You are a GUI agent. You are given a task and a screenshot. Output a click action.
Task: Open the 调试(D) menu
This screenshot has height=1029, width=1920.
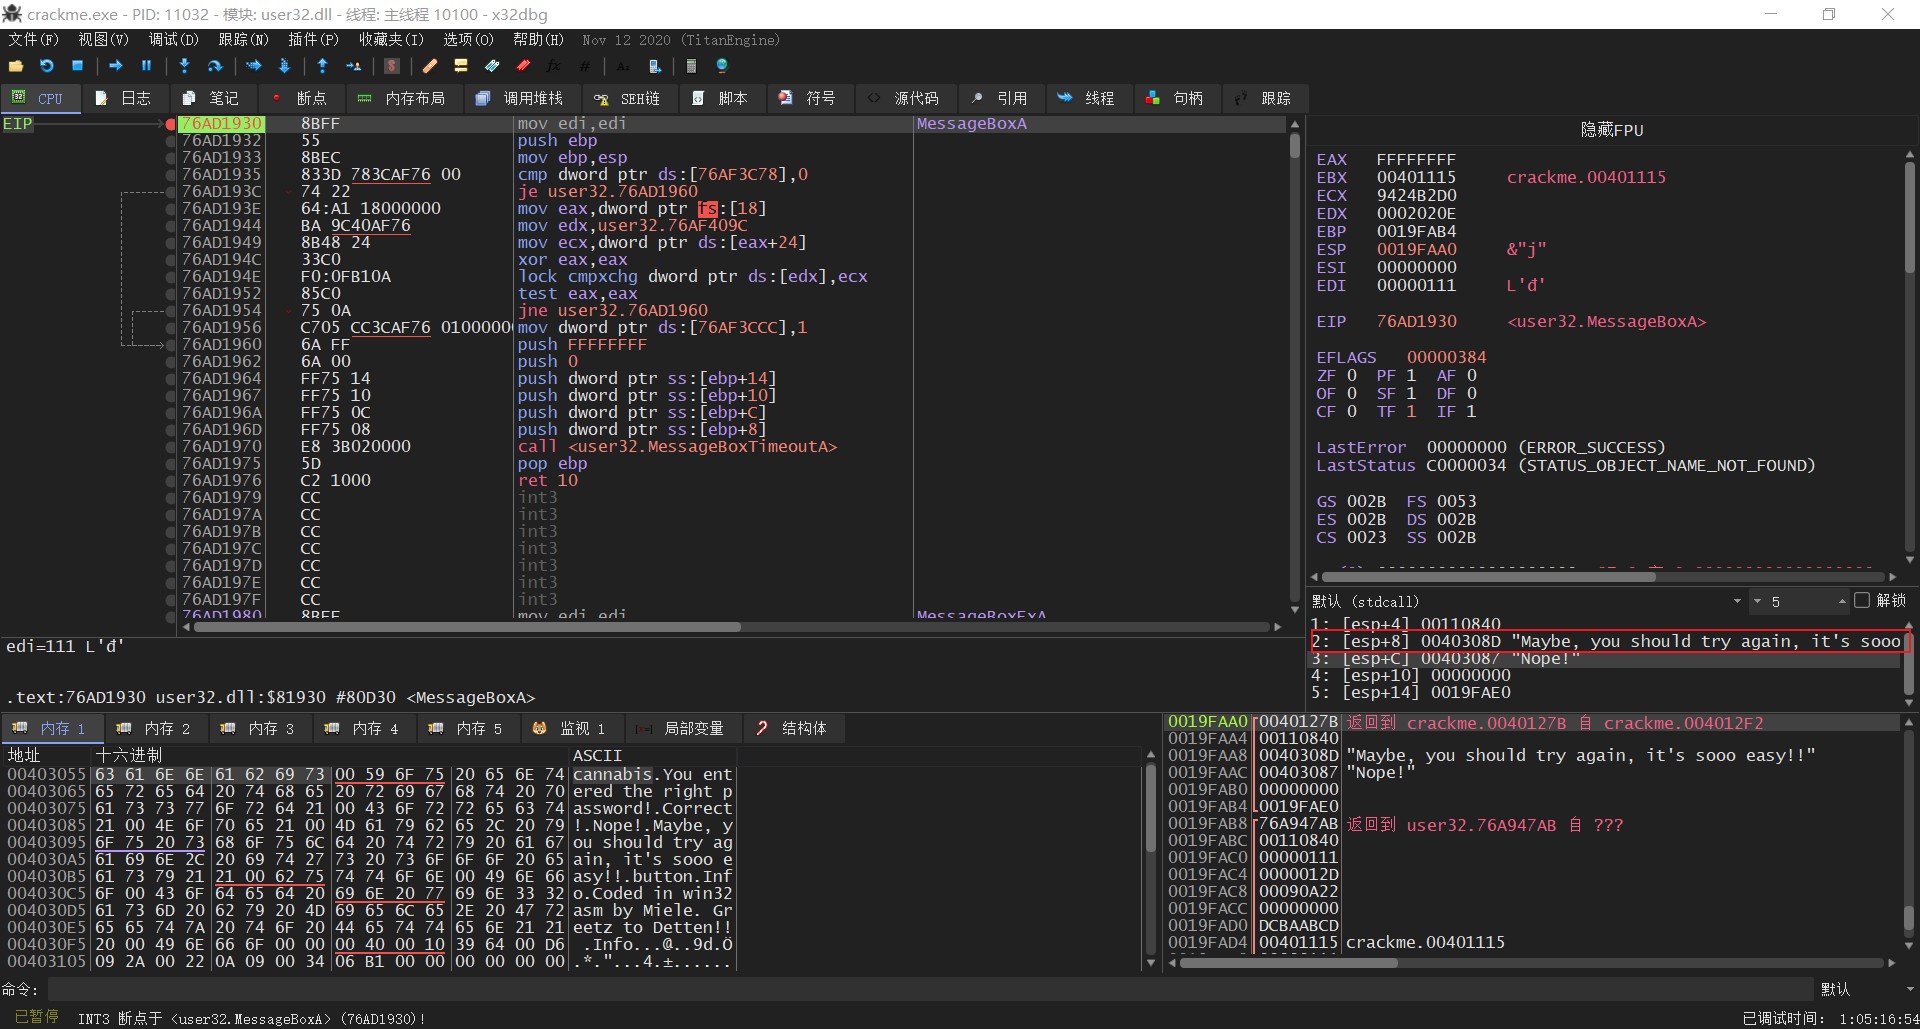[173, 40]
